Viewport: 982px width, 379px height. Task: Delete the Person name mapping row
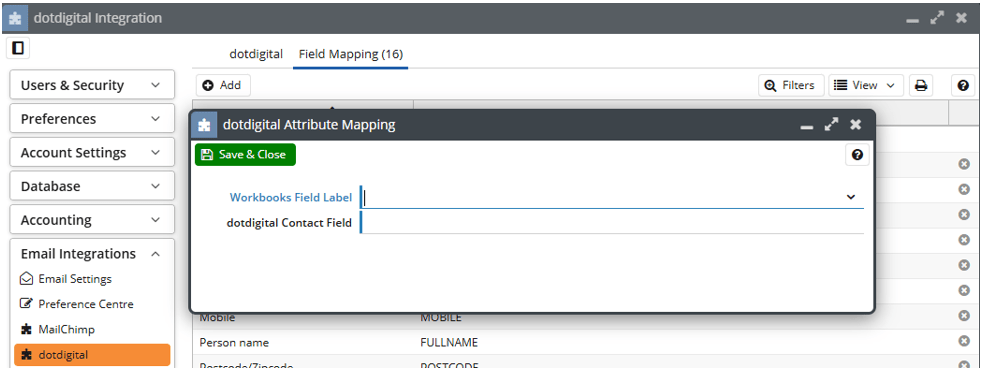[964, 341]
